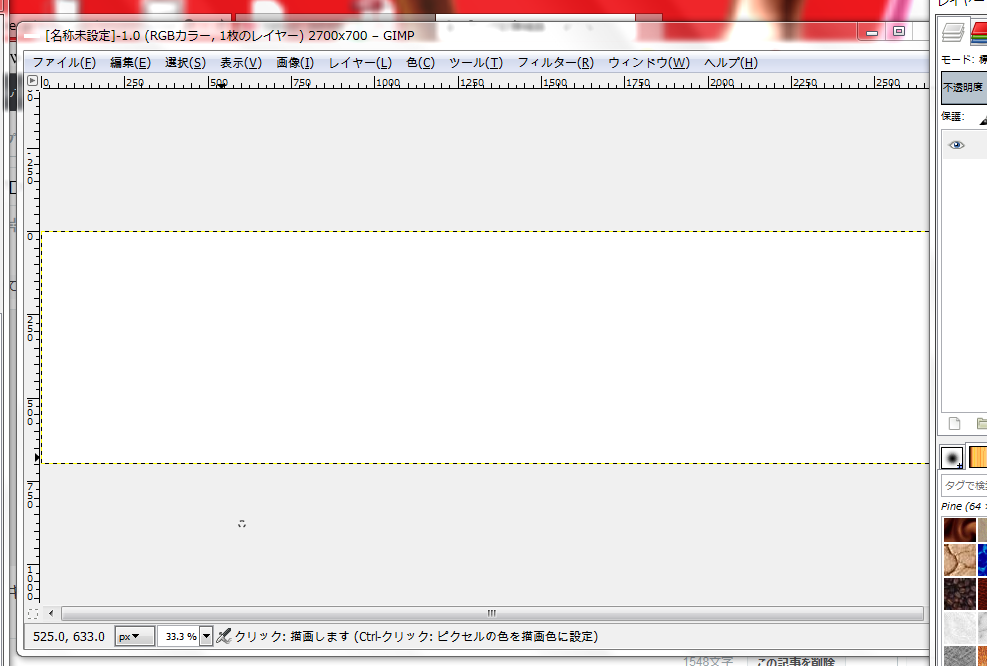
Task: Select the cracked beige pattern thumbnail
Action: (959, 560)
